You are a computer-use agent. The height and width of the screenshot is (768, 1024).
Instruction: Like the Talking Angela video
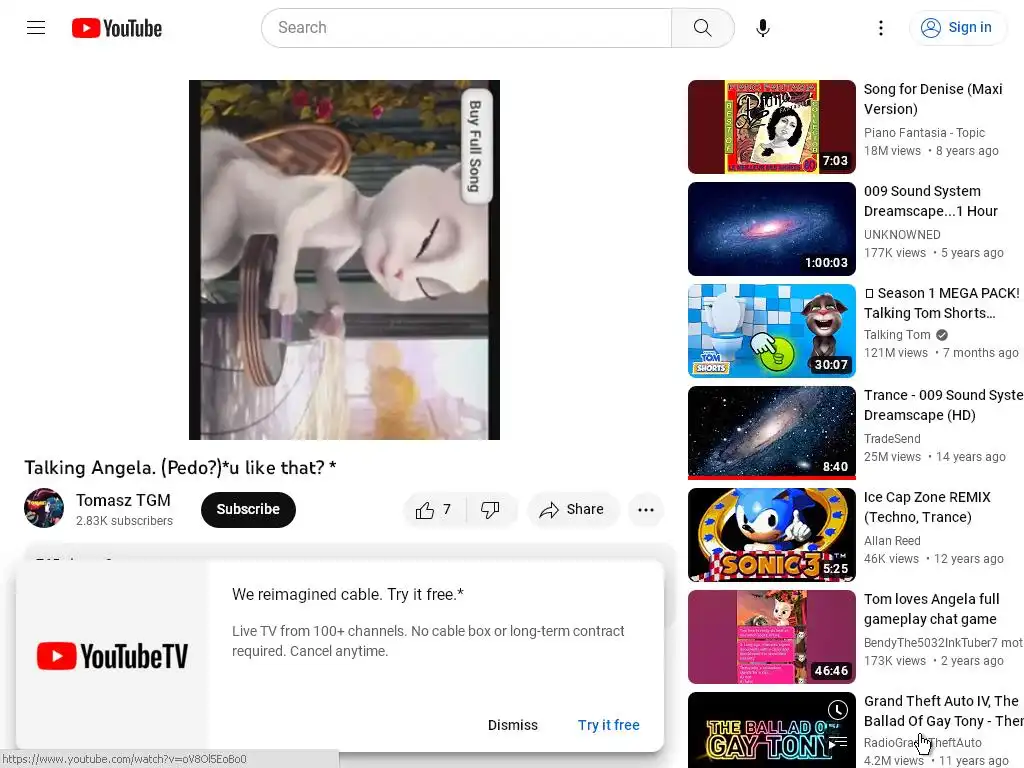pyautogui.click(x=434, y=510)
